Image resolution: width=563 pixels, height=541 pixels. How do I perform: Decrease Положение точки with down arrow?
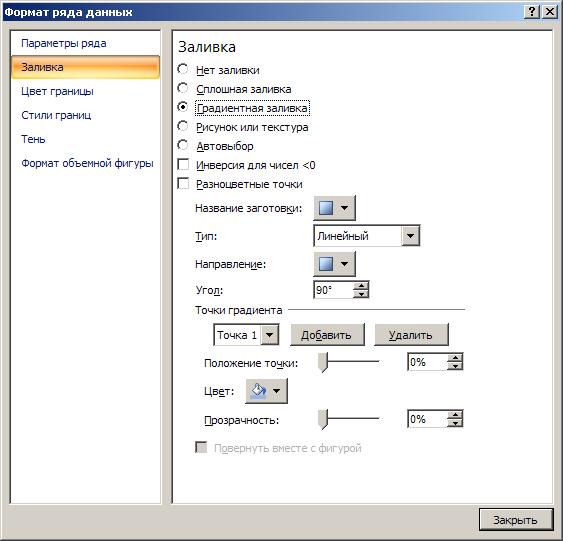(455, 367)
